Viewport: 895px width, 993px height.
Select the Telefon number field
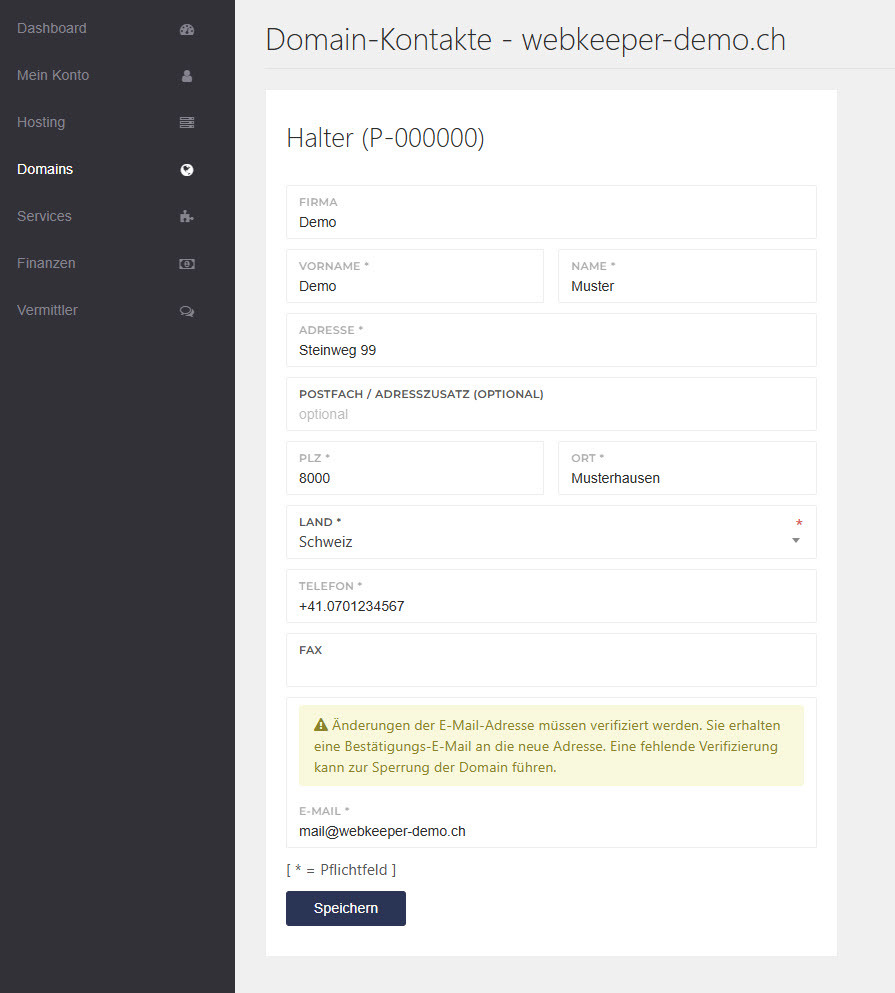[x=550, y=606]
